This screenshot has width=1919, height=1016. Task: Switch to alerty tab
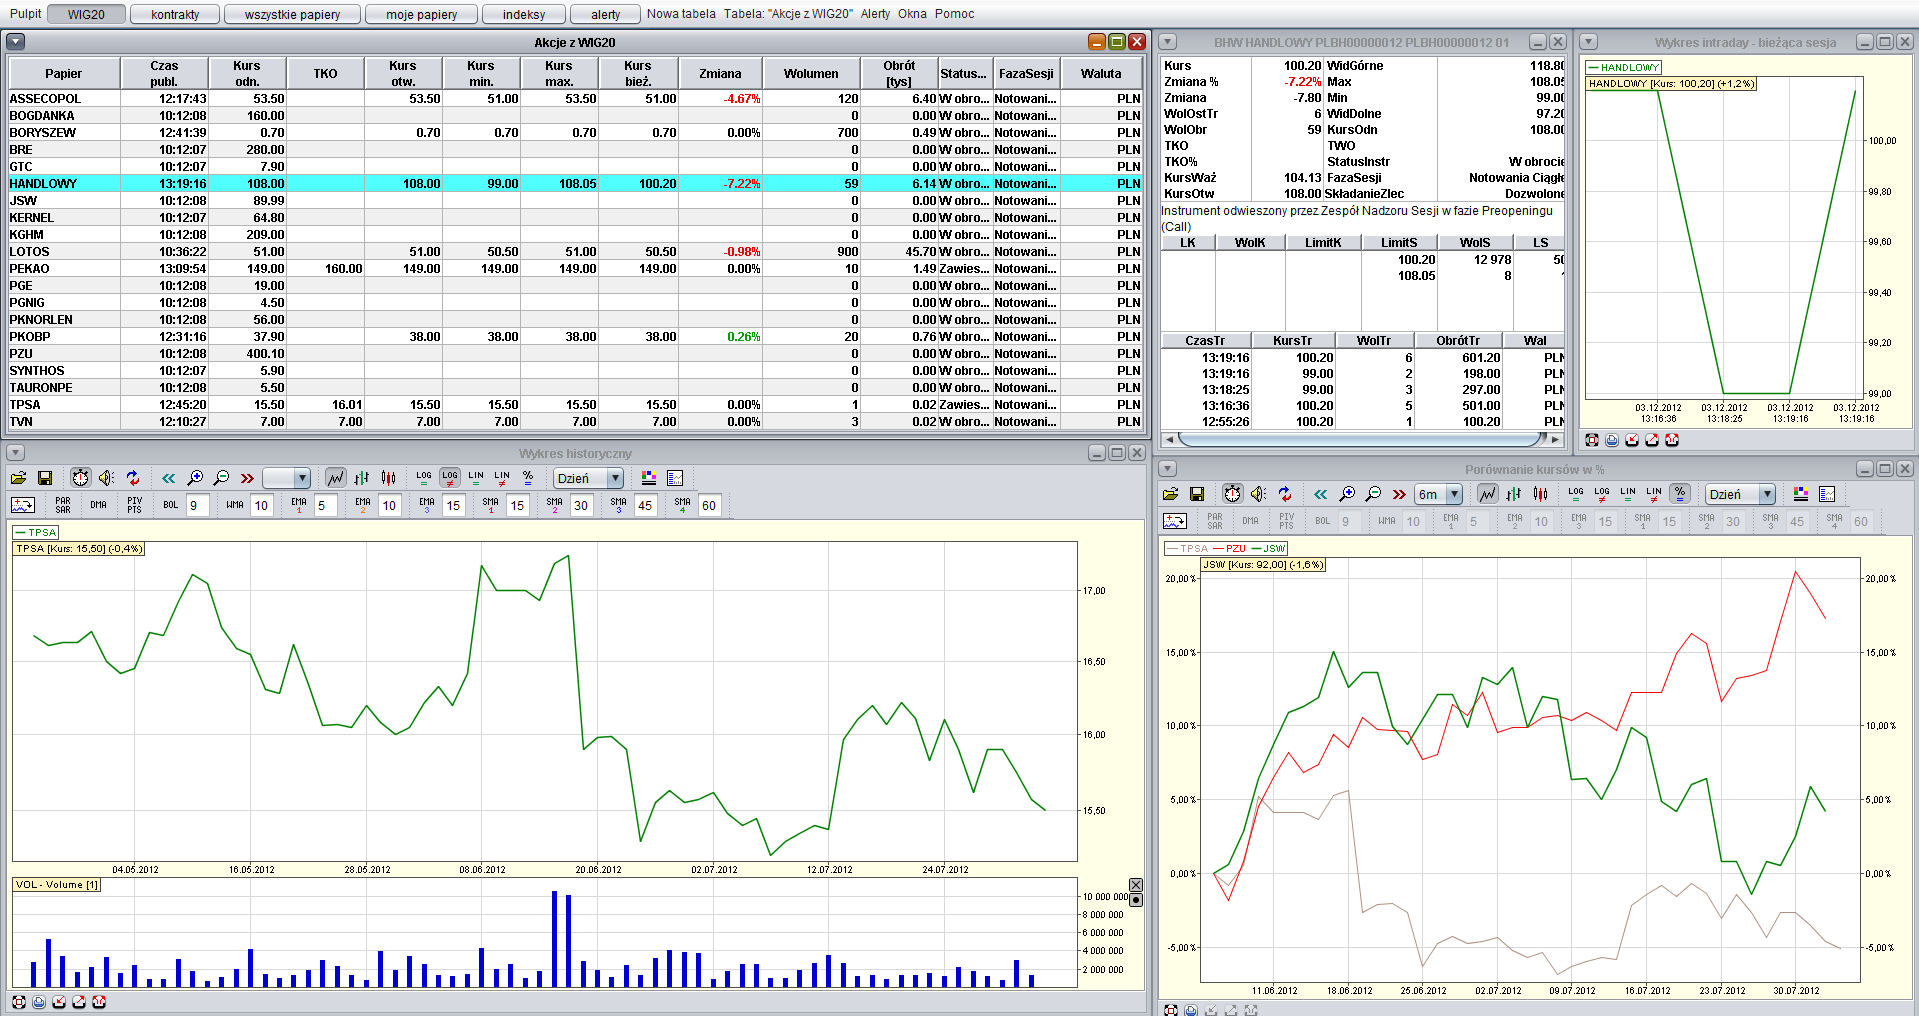click(605, 14)
